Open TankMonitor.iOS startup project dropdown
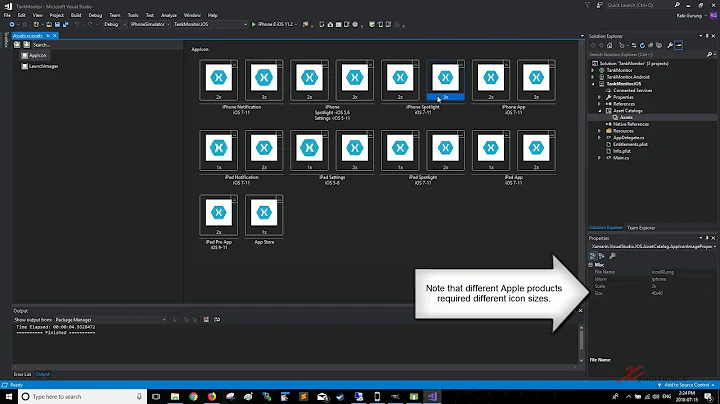Viewport: 720px width, 404px height. click(210, 24)
